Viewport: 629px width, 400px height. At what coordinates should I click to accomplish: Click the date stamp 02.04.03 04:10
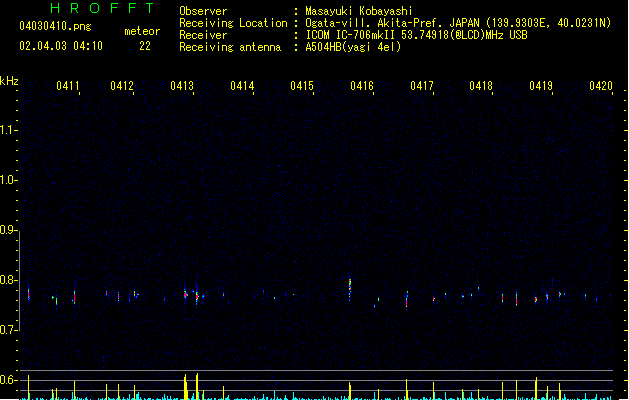[61, 46]
